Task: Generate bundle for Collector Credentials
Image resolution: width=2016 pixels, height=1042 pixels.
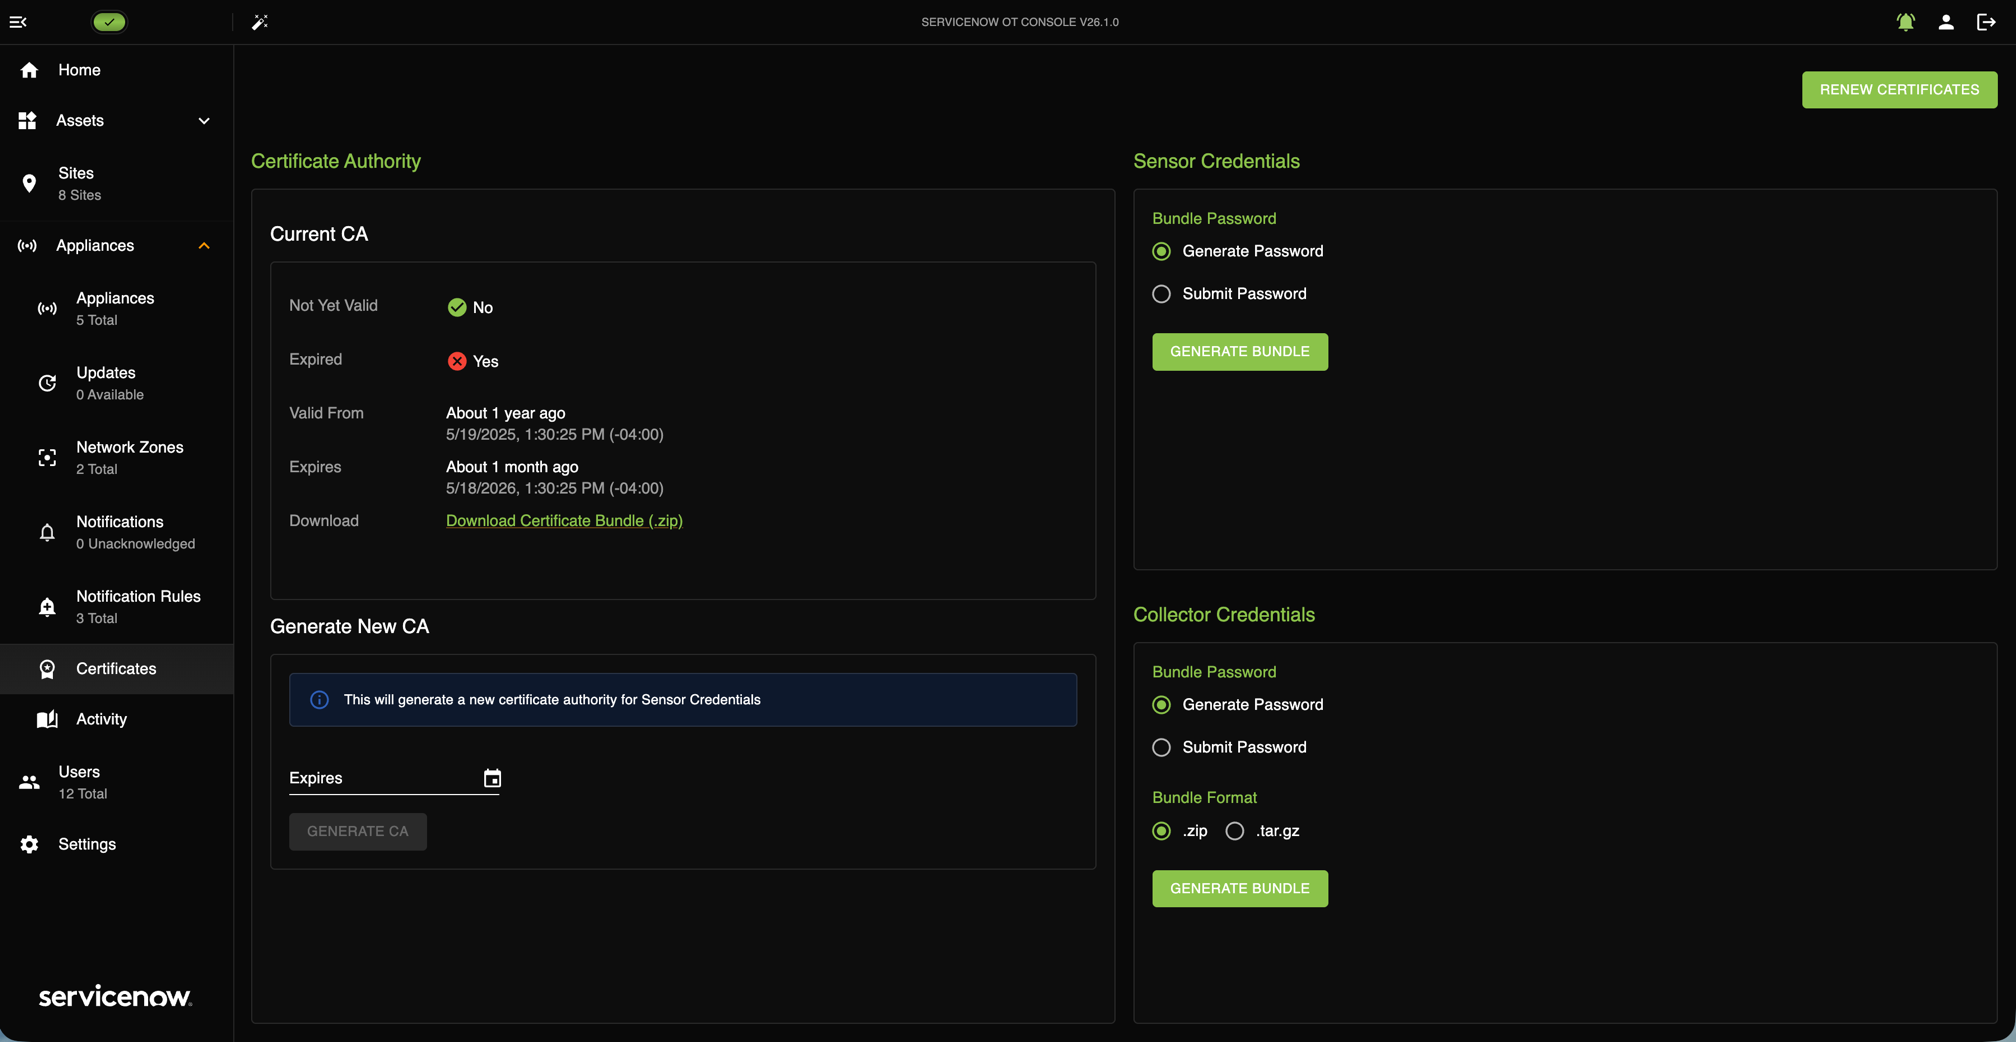Action: pos(1239,889)
